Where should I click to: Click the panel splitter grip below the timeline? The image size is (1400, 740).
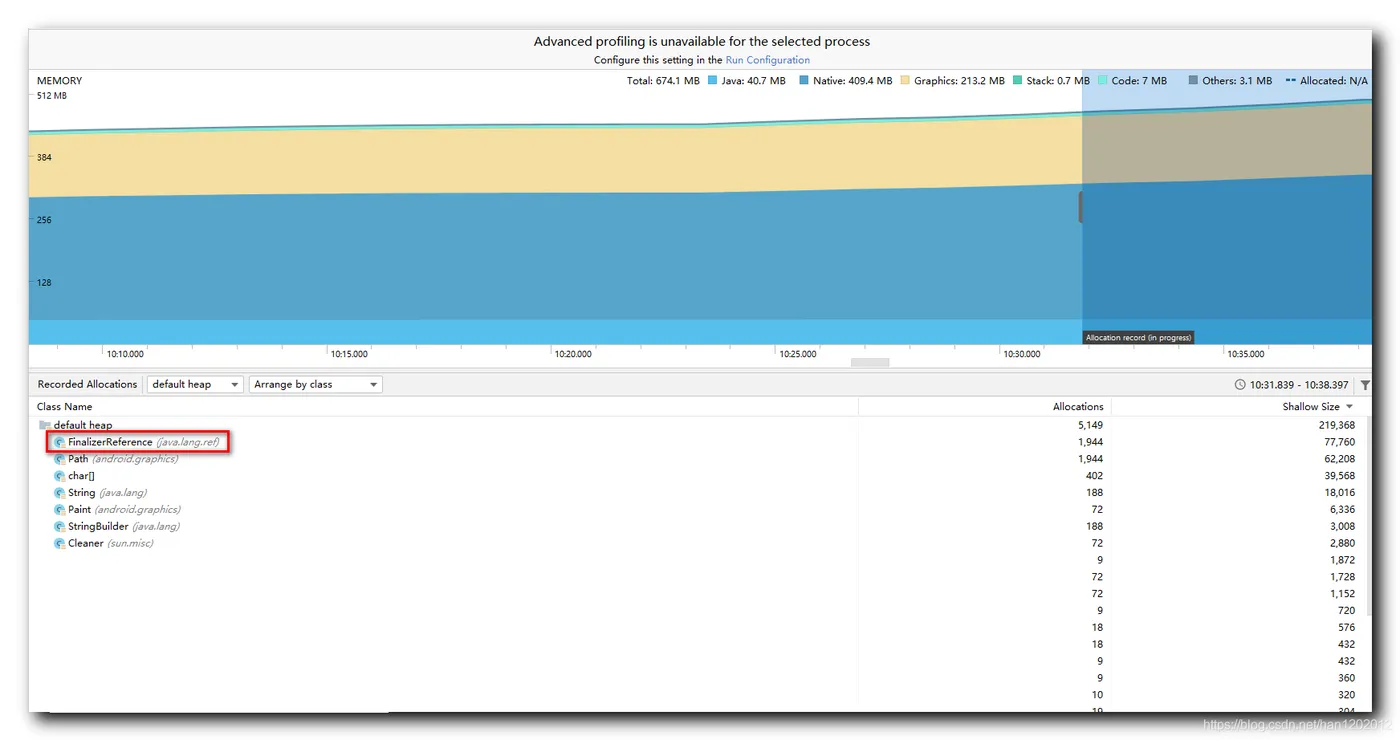click(869, 362)
